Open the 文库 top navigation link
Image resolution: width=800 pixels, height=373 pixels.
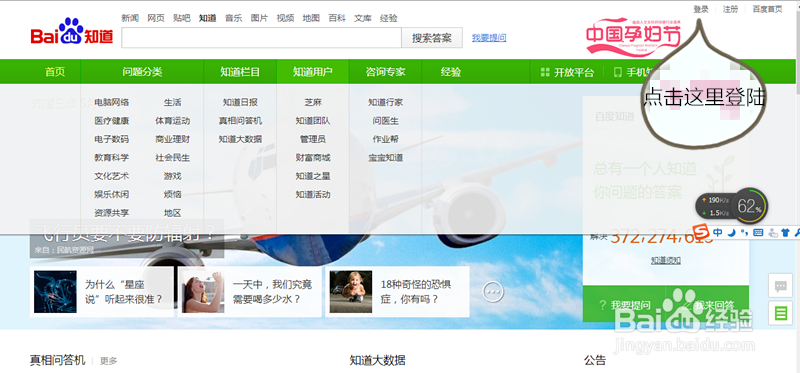(x=363, y=18)
